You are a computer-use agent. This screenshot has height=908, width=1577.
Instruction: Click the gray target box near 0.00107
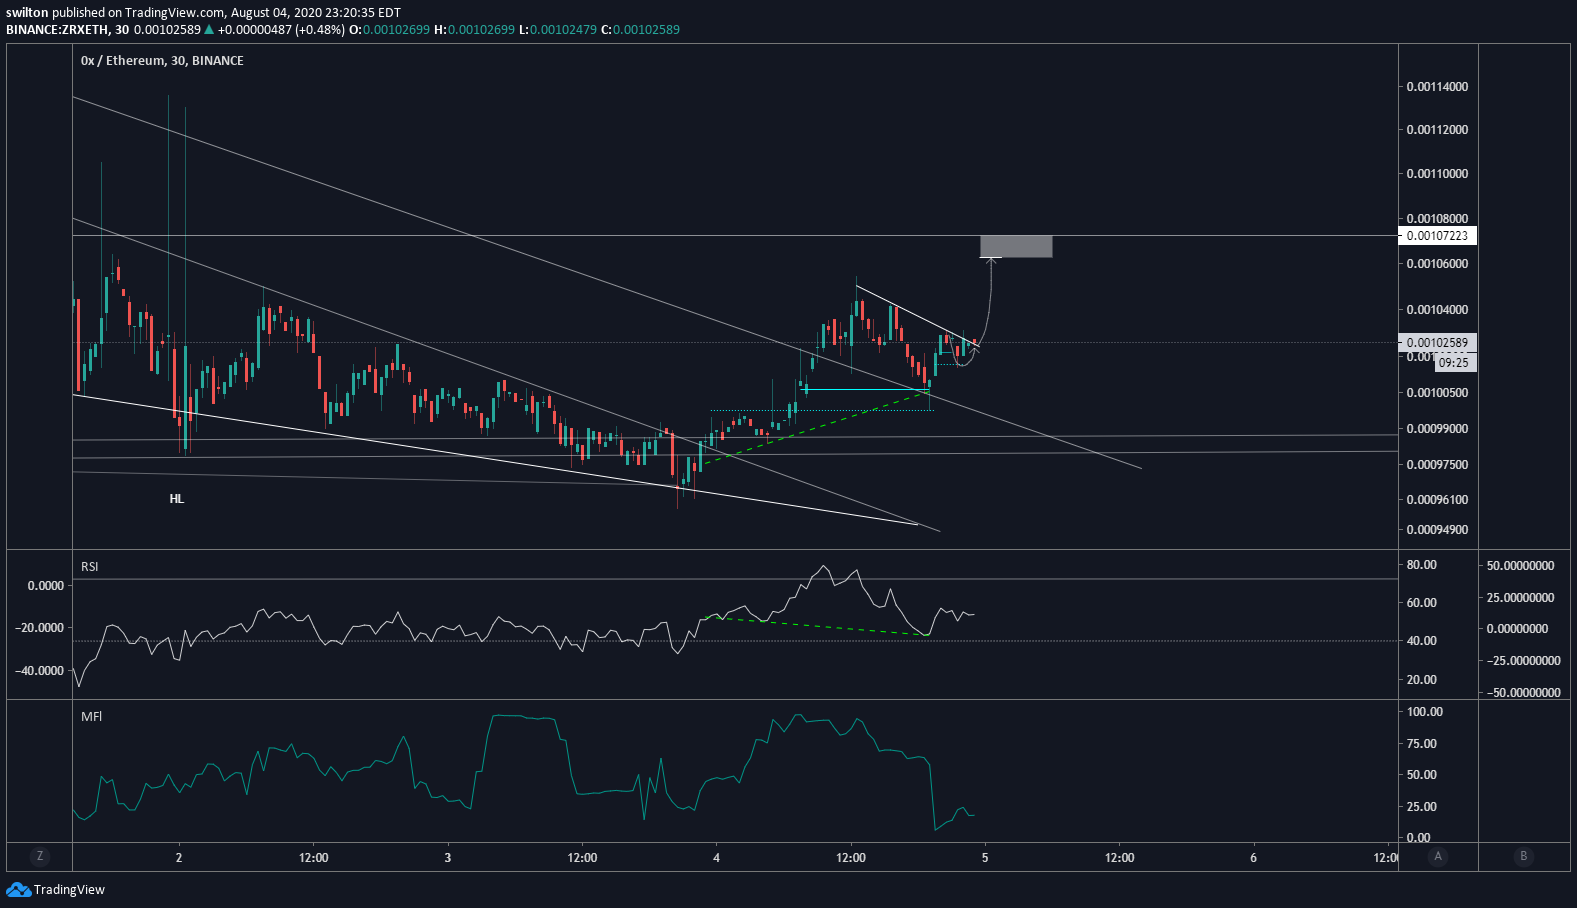[x=1016, y=246]
